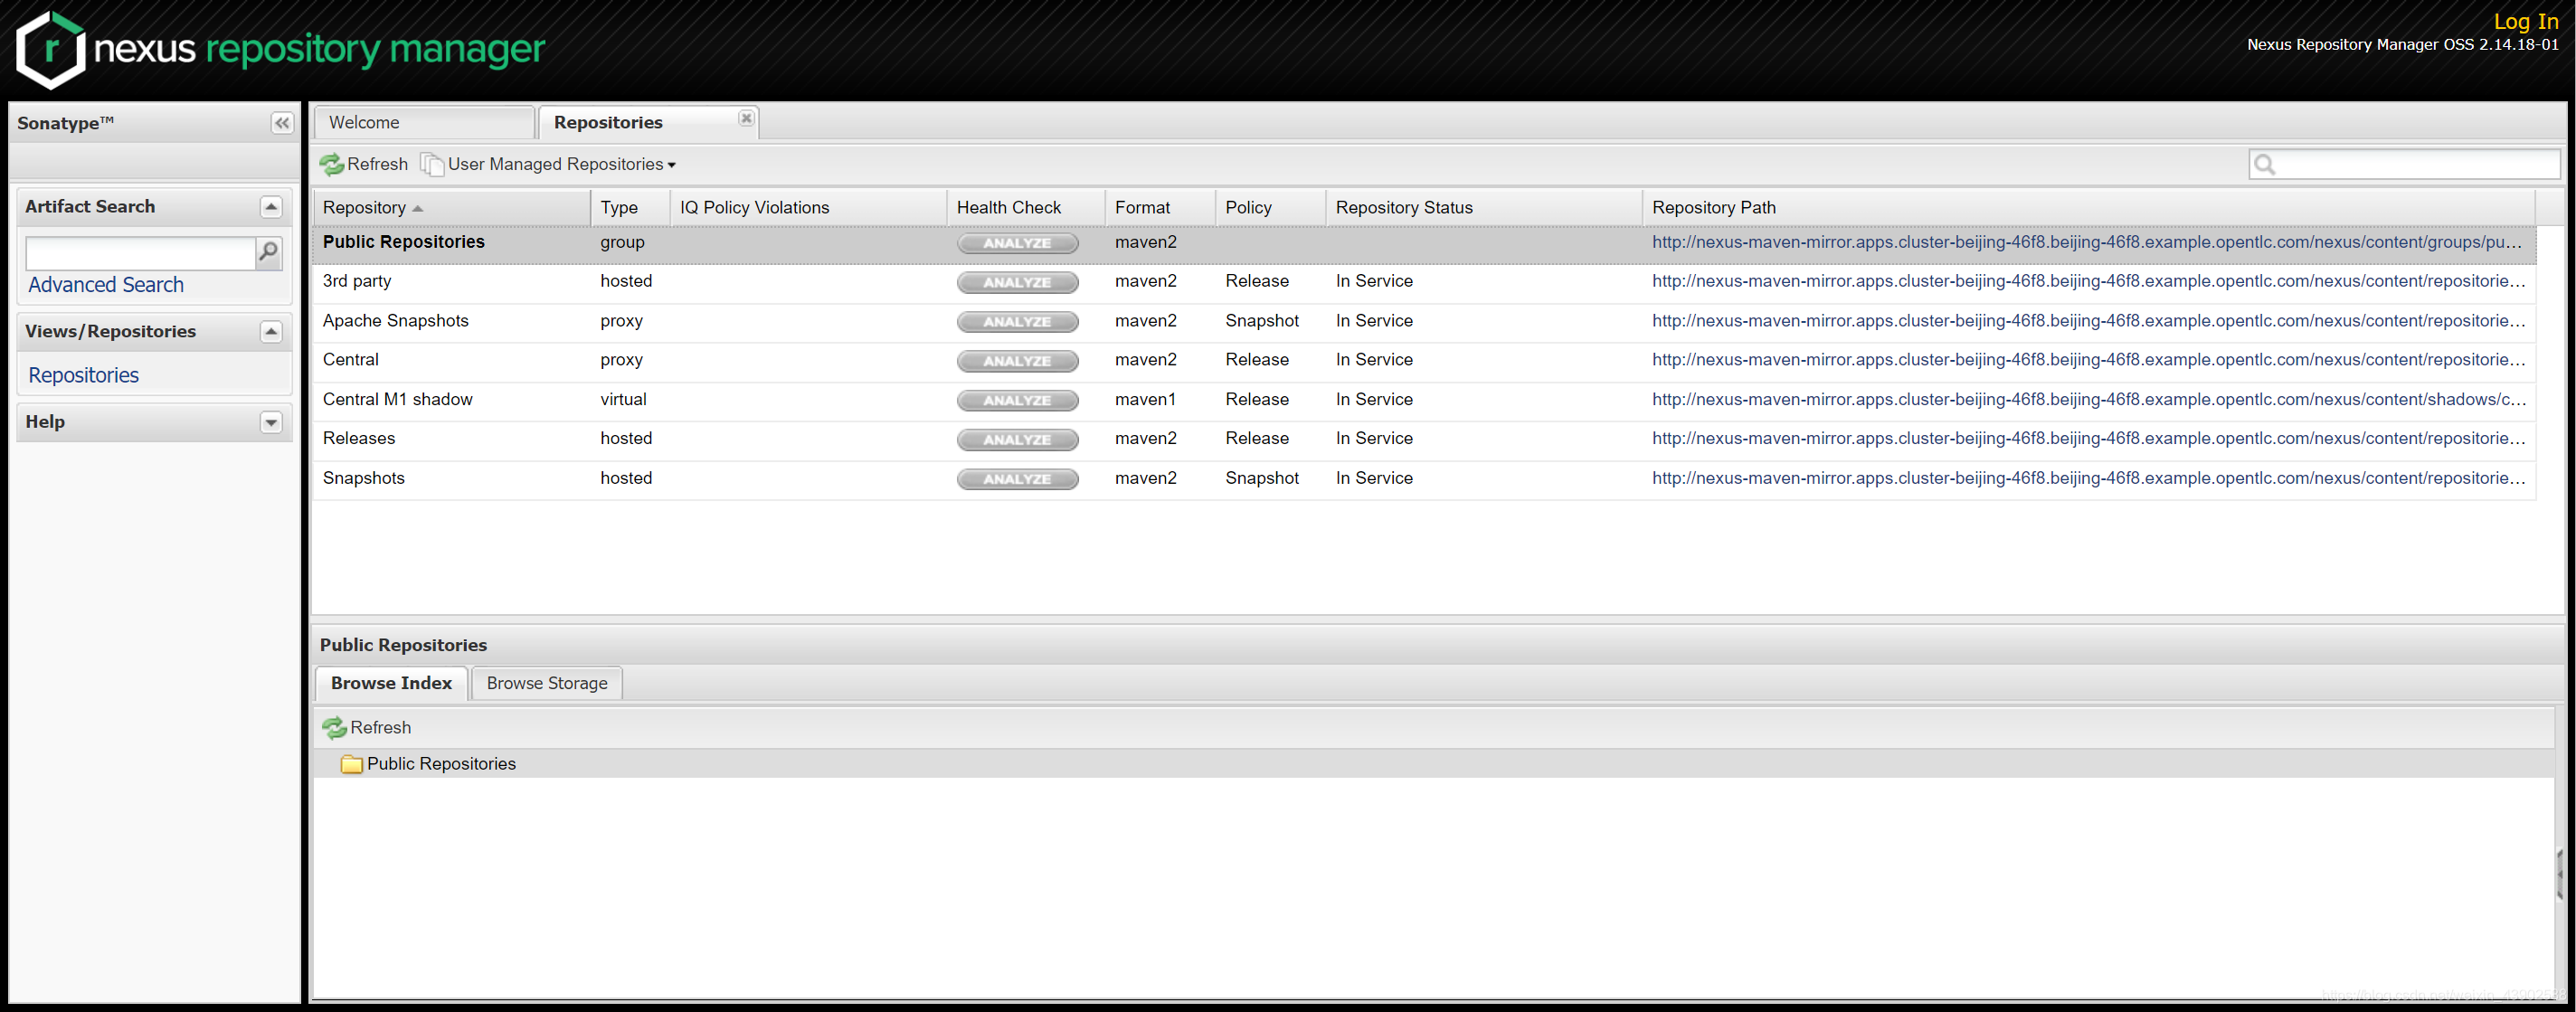
Task: Click ANALYZE for Central repository
Action: [x=1017, y=361]
